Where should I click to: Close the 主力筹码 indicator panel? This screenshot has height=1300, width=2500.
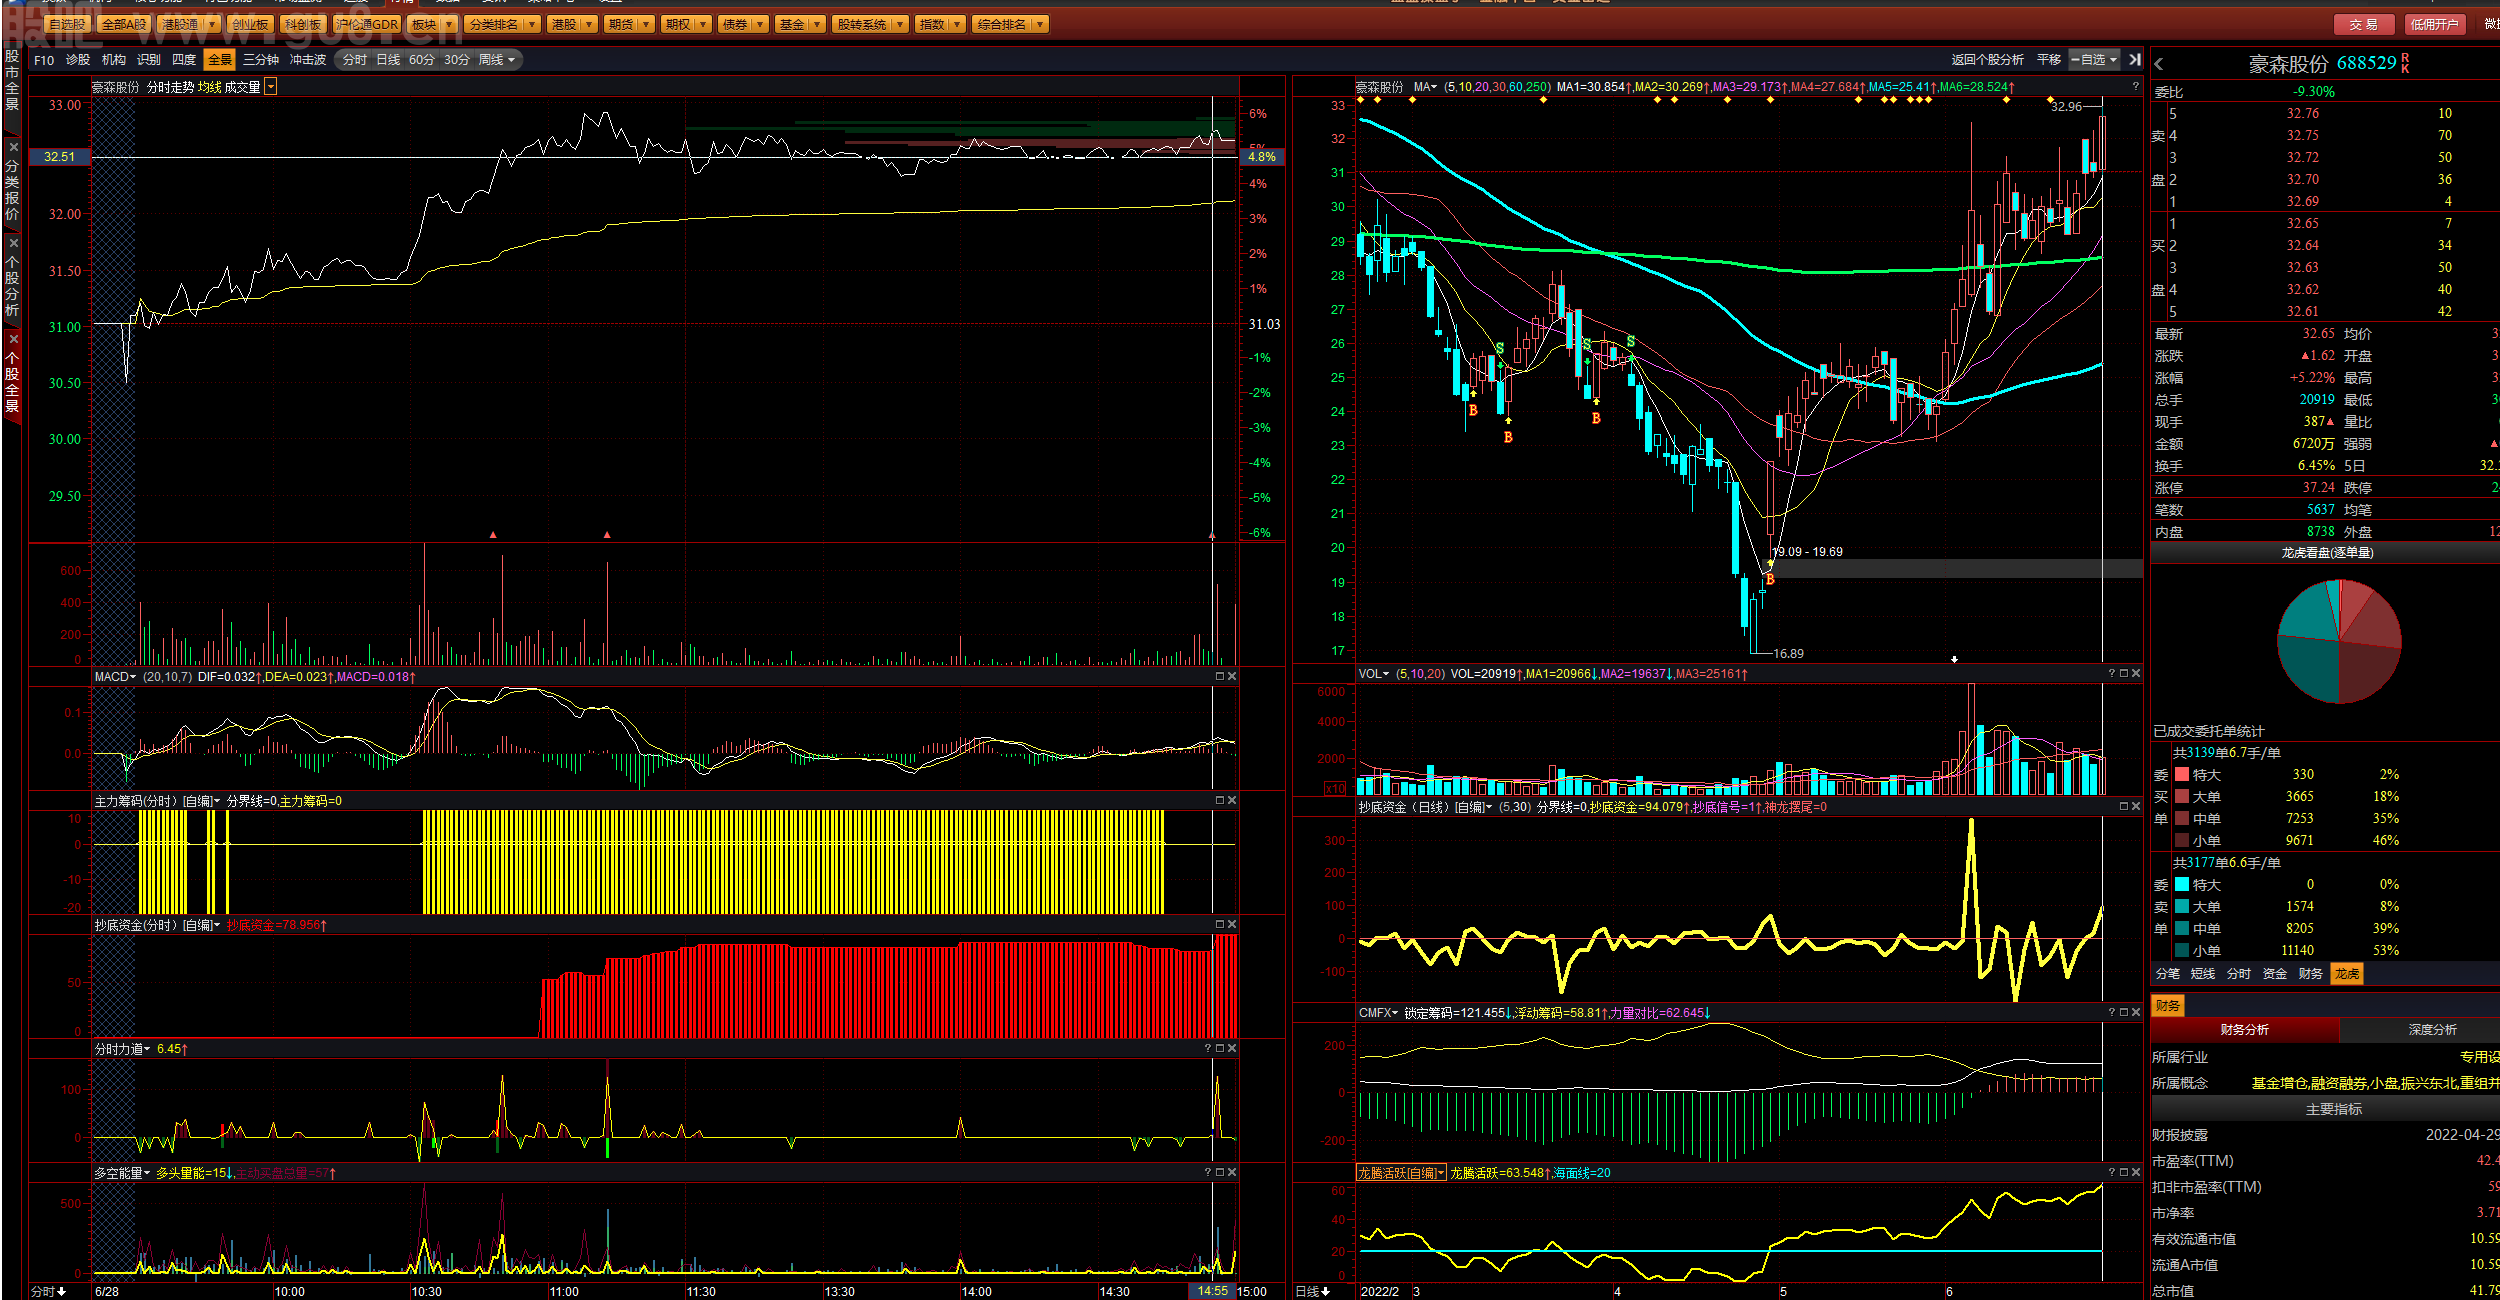coord(1232,801)
